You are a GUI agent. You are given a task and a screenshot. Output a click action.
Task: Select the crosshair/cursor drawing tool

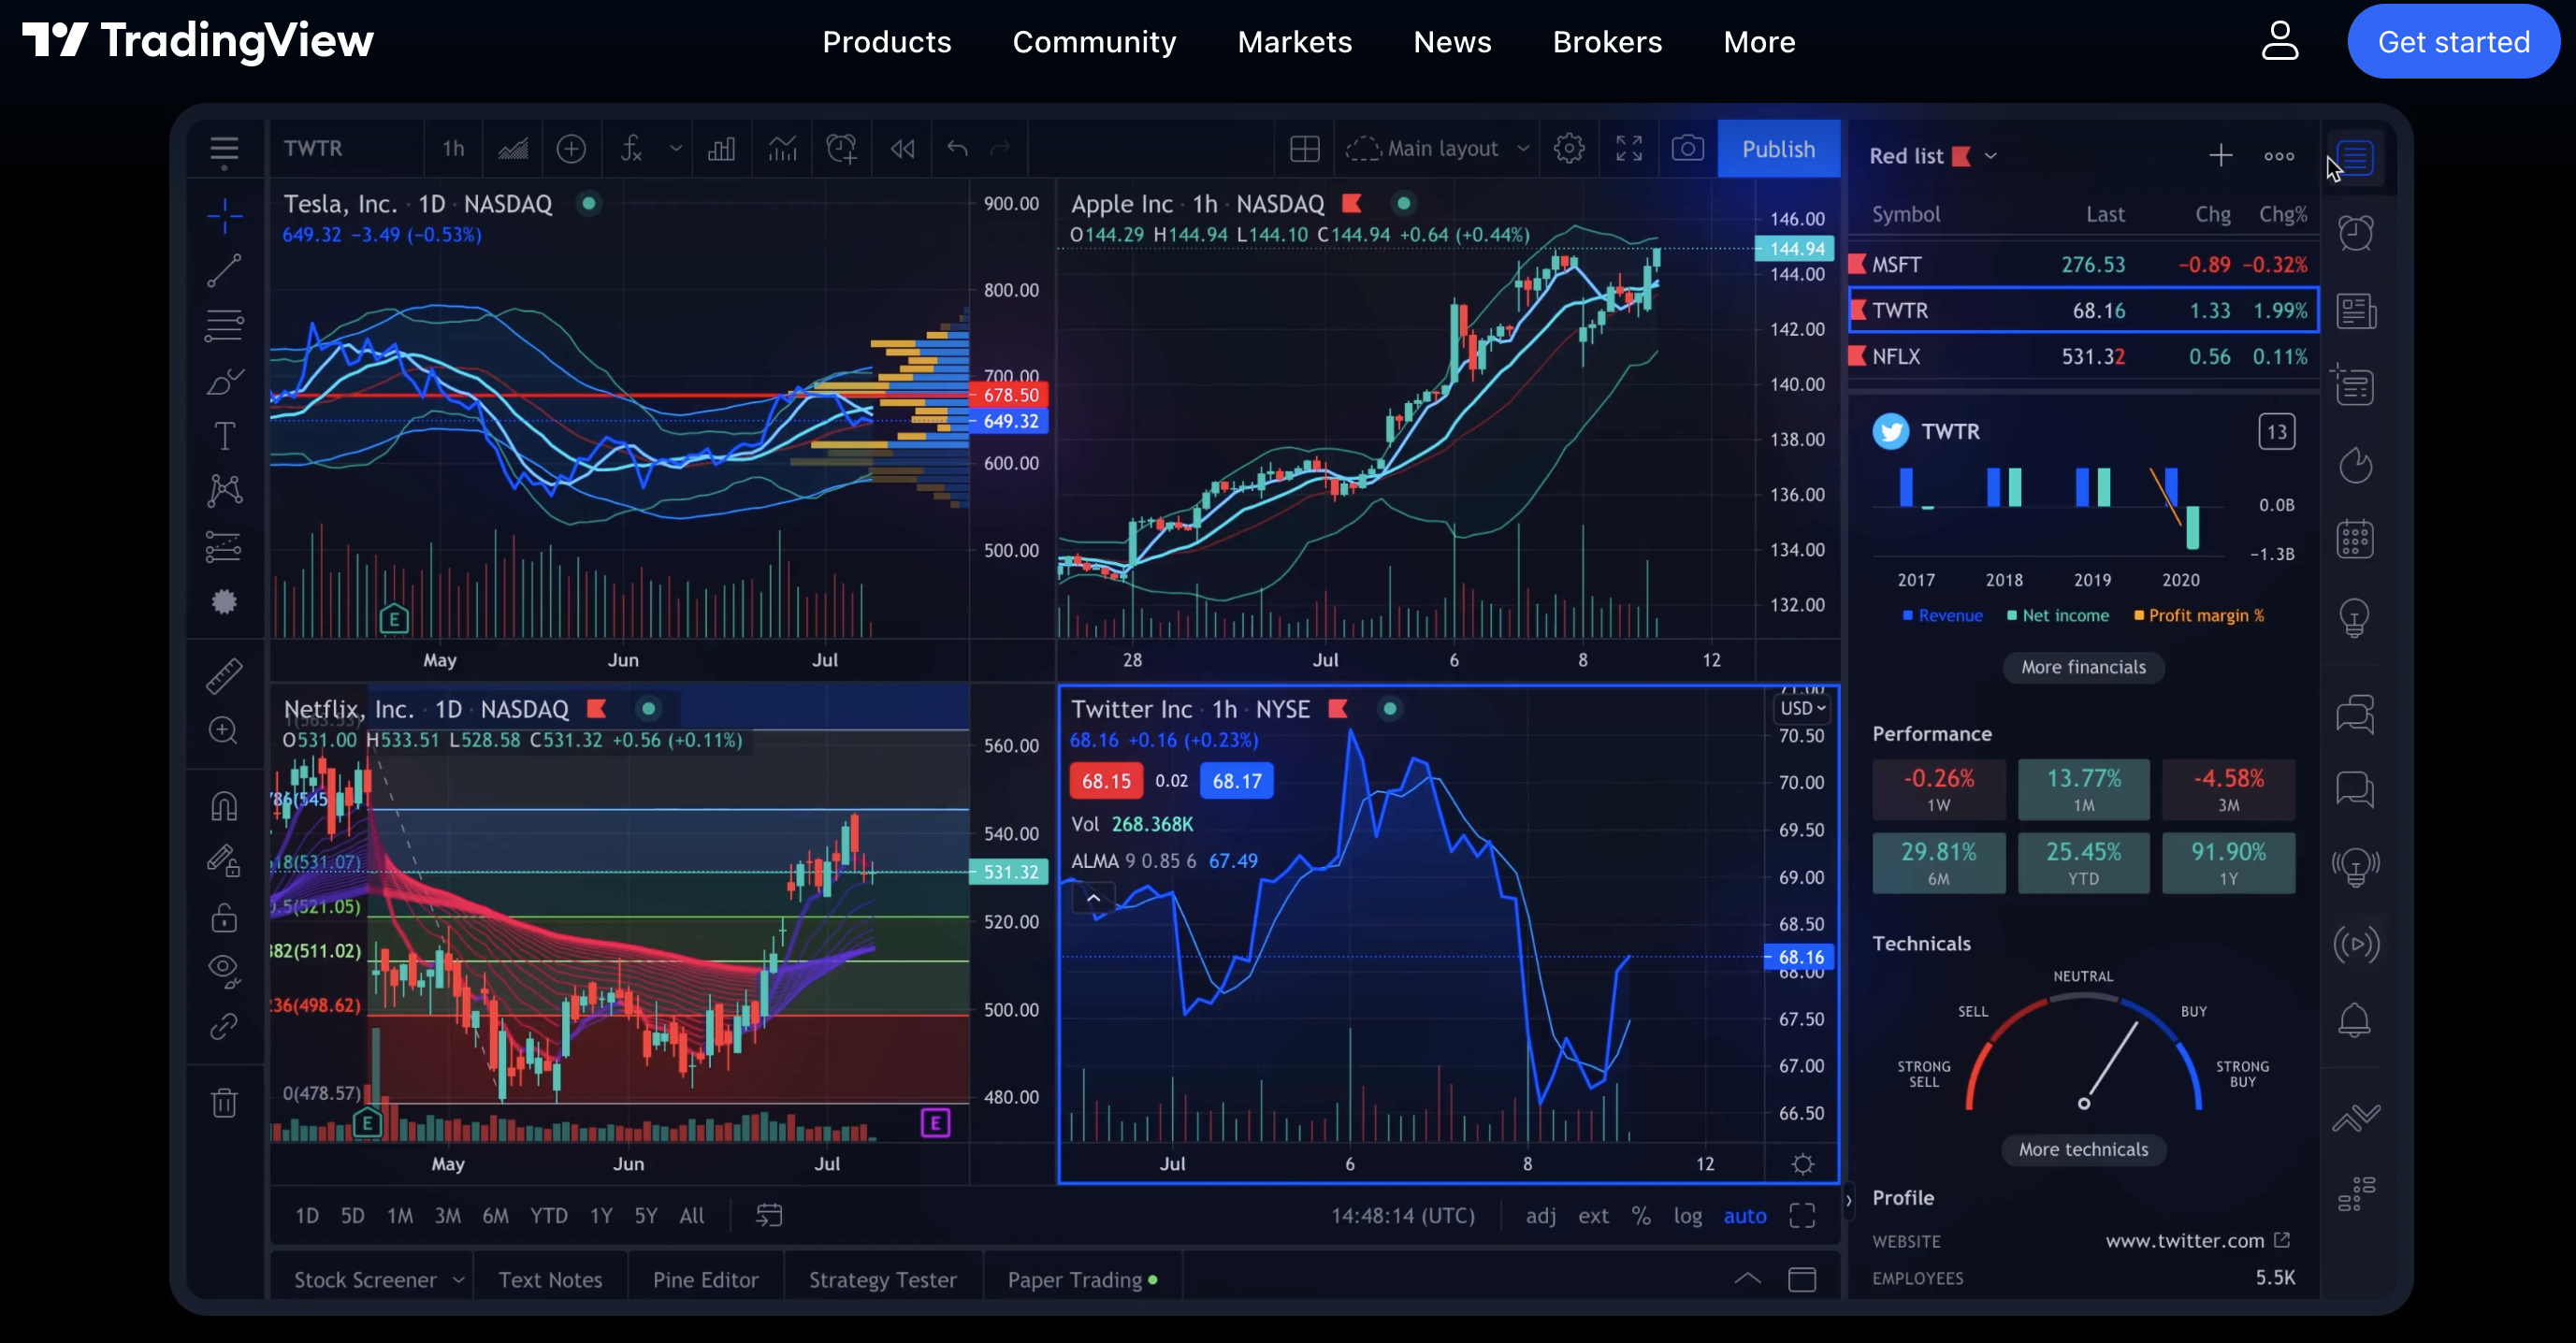point(224,211)
